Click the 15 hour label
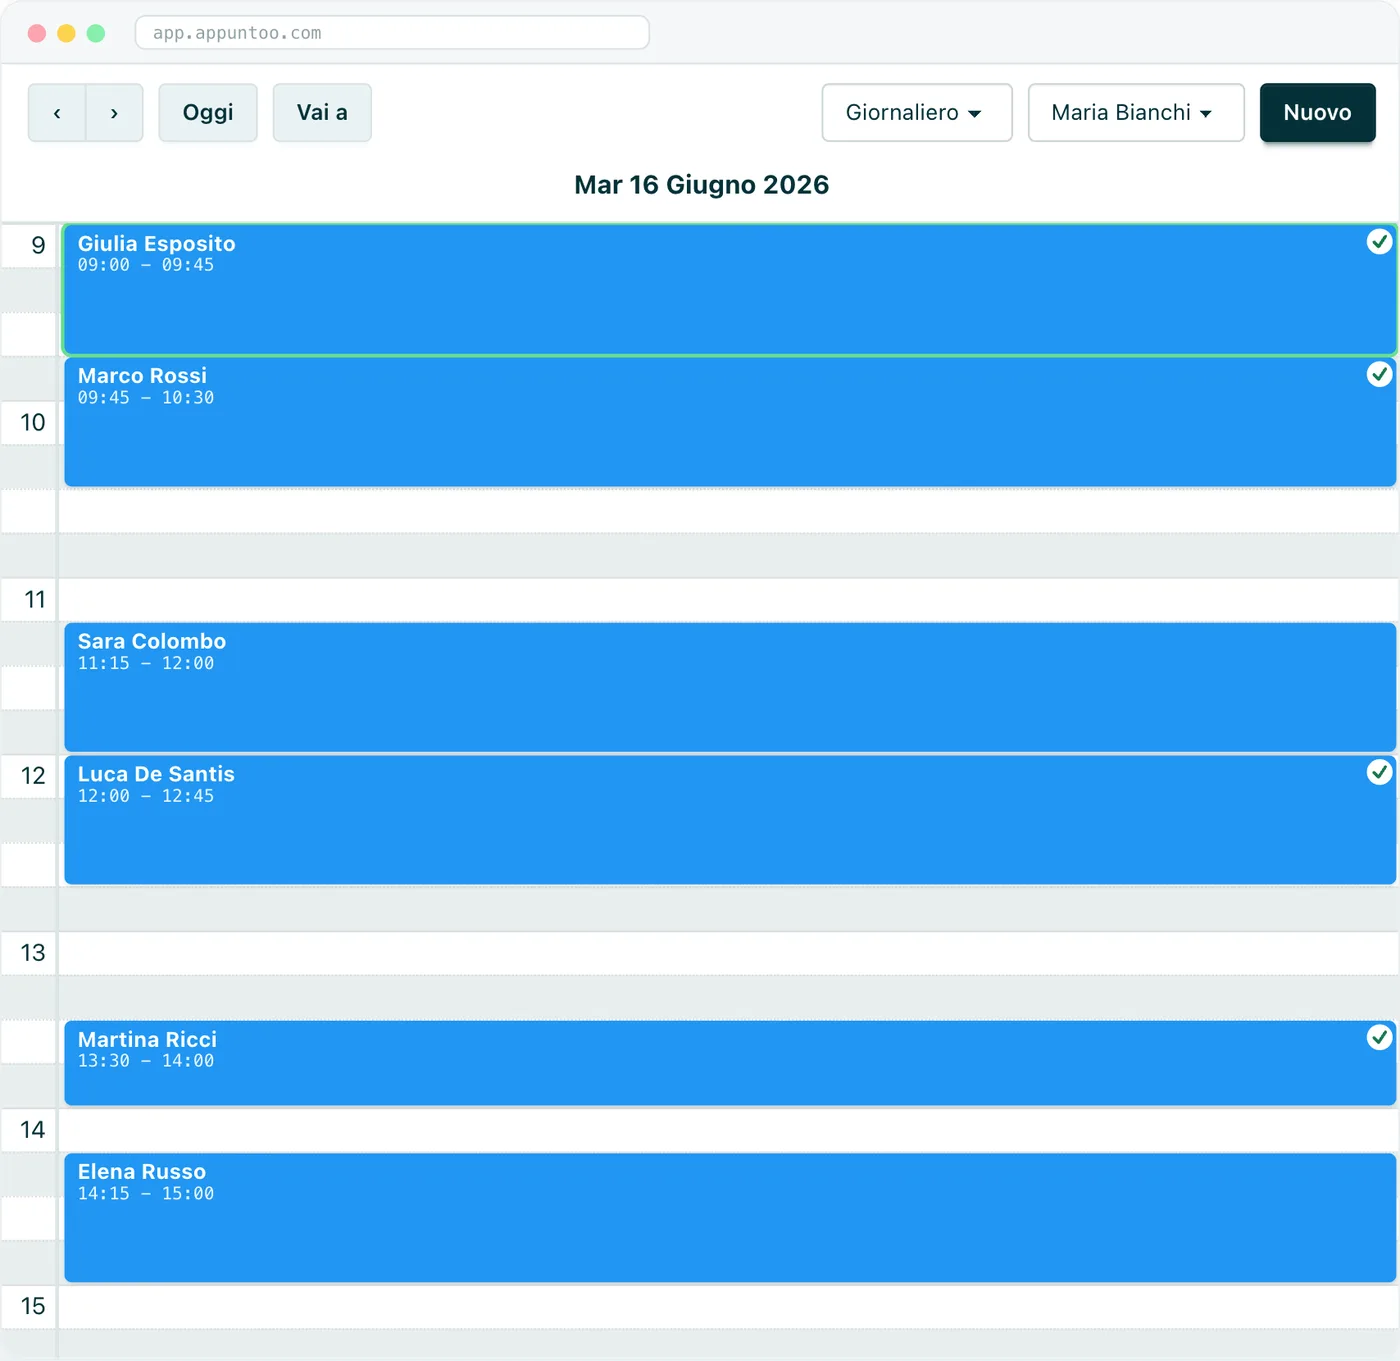1400x1361 pixels. (33, 1306)
